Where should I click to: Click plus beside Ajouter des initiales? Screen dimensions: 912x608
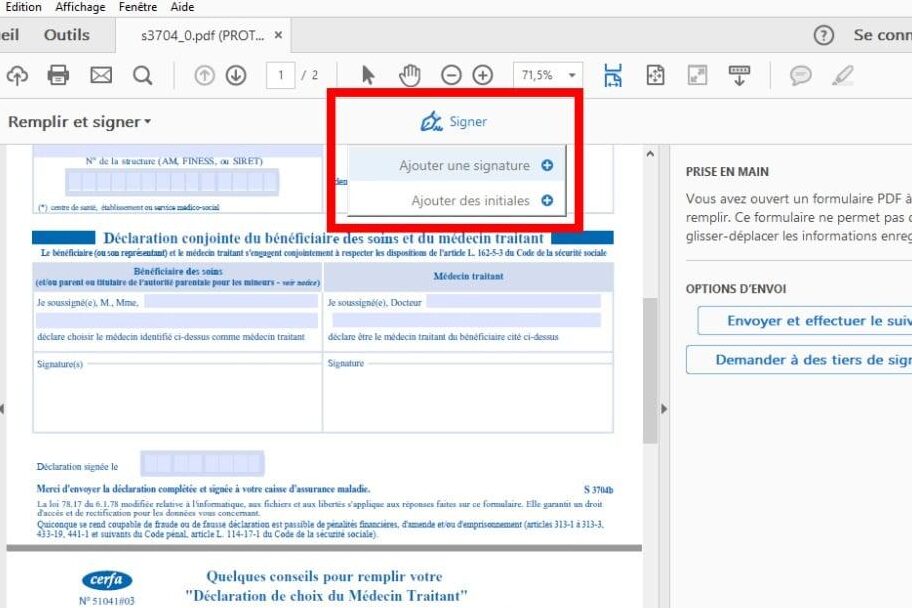547,201
